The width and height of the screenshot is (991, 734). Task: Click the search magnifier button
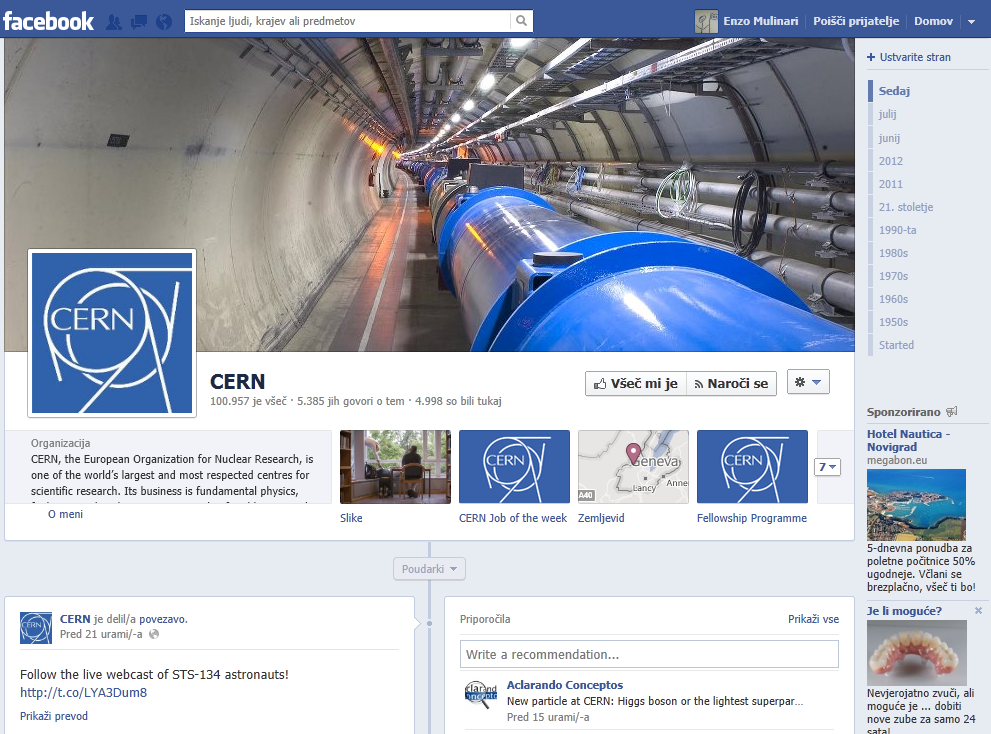click(521, 21)
